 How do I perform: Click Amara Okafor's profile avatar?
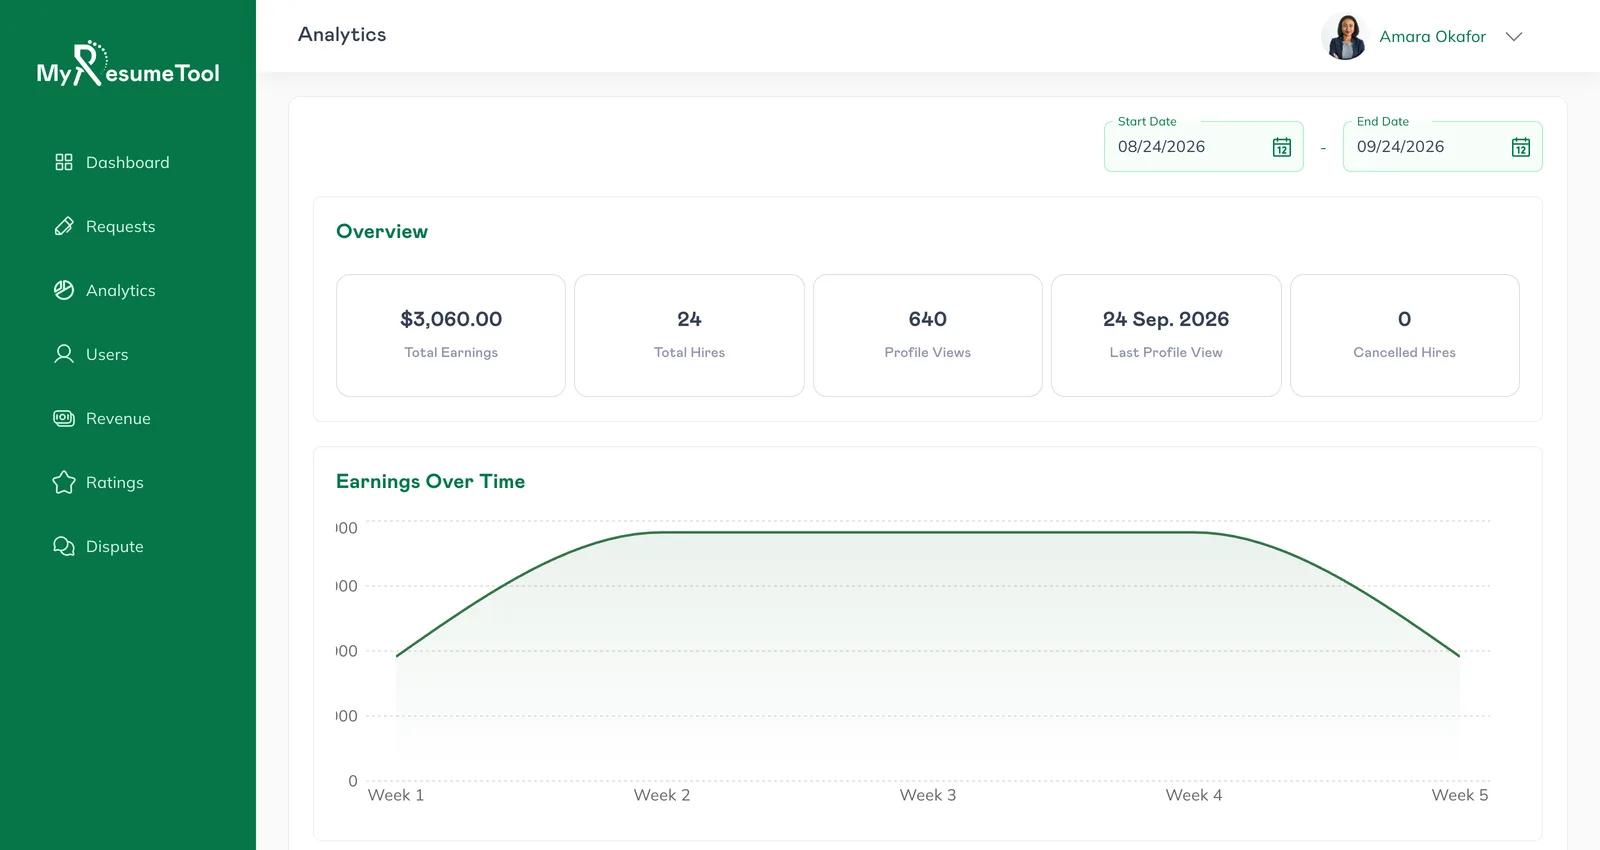pyautogui.click(x=1345, y=36)
